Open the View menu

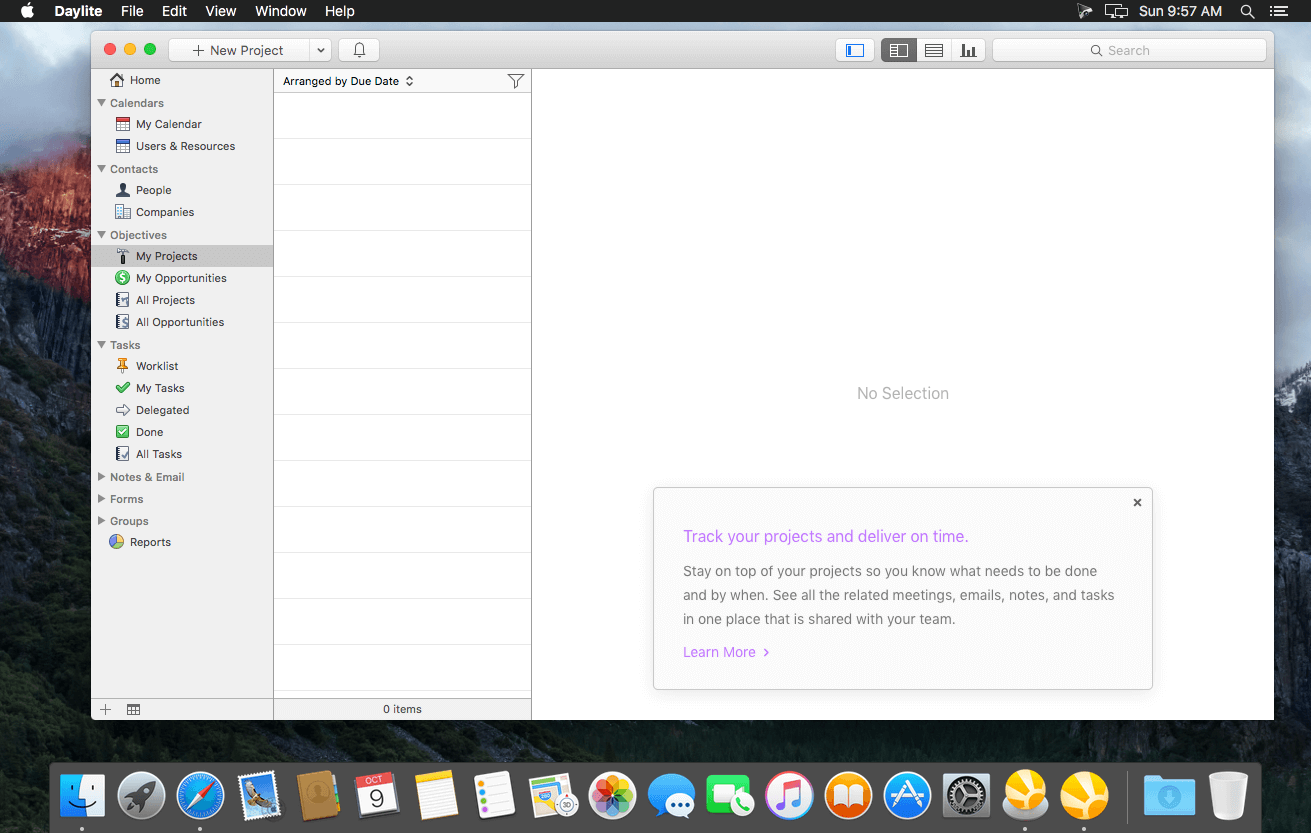(220, 11)
